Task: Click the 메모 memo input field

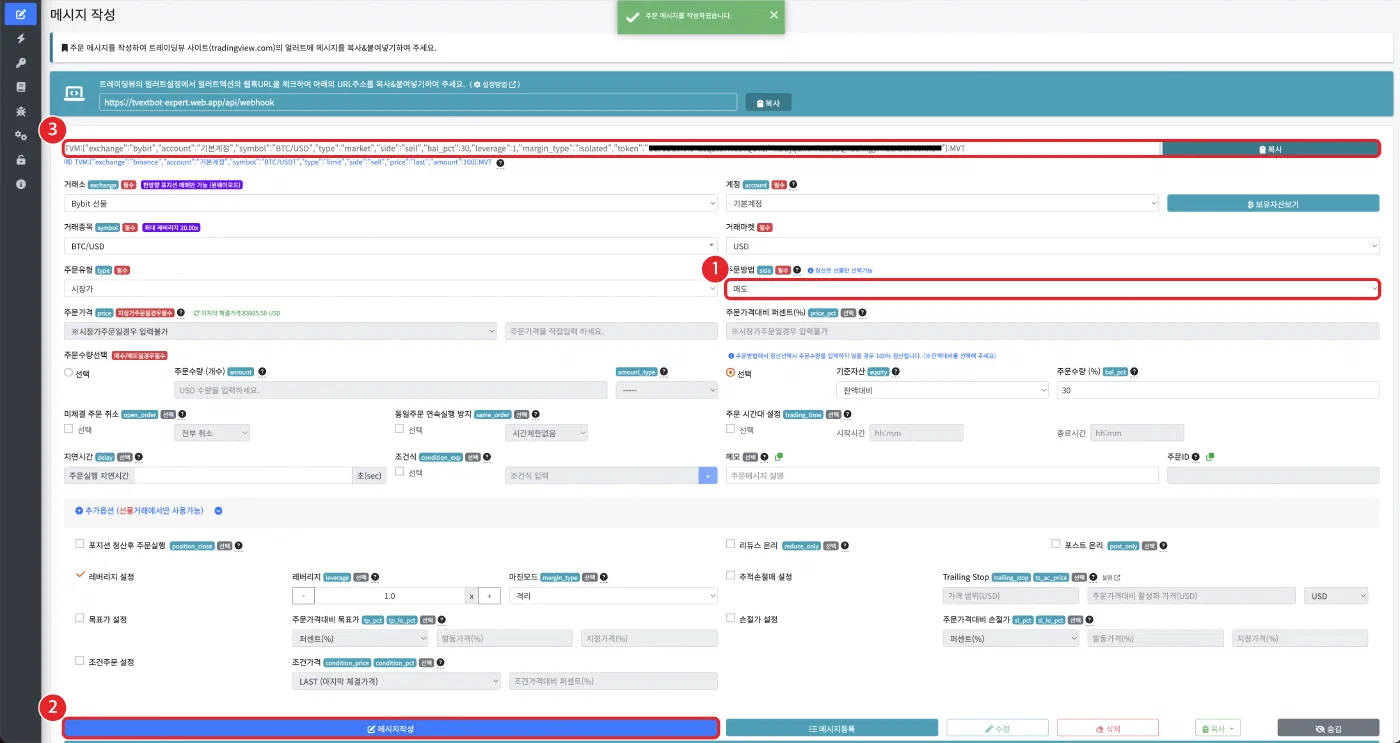Action: click(x=942, y=476)
